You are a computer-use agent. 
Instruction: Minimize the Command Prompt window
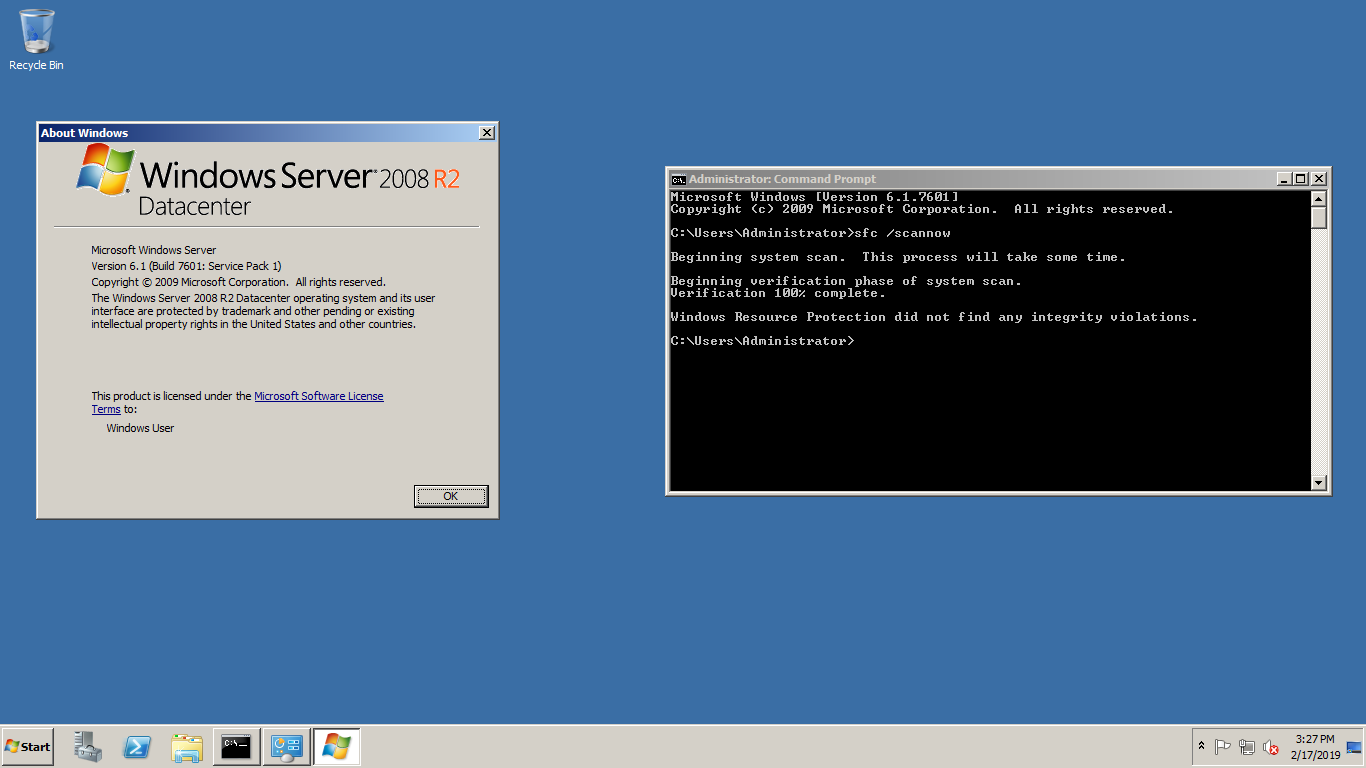coord(1284,179)
